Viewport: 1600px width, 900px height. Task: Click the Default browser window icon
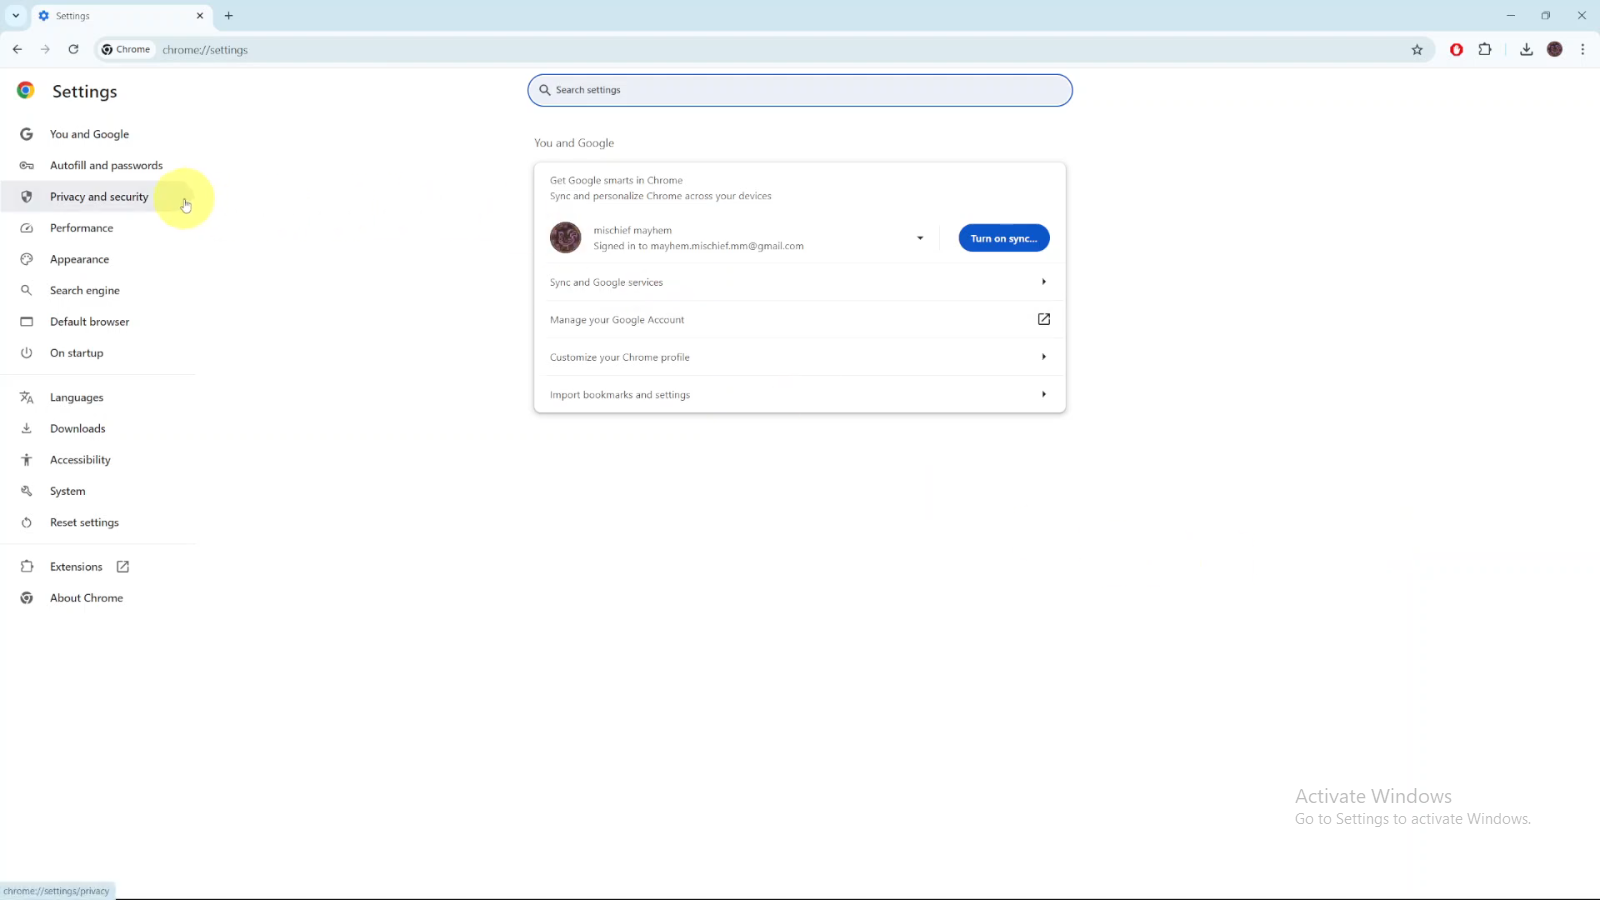tap(27, 322)
